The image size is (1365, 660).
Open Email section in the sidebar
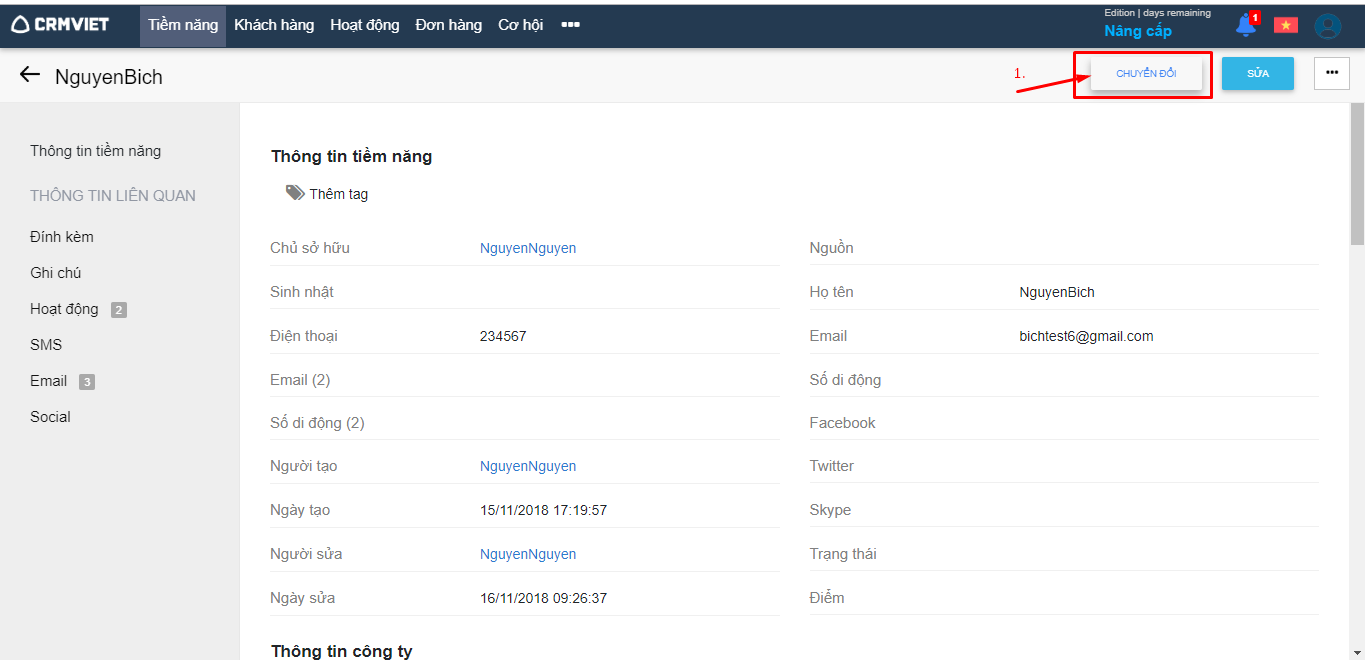49,381
